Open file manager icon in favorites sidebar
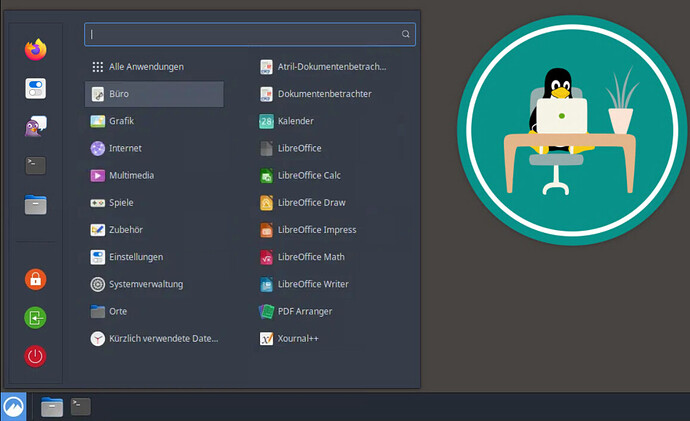Image resolution: width=690 pixels, height=421 pixels. tap(36, 205)
